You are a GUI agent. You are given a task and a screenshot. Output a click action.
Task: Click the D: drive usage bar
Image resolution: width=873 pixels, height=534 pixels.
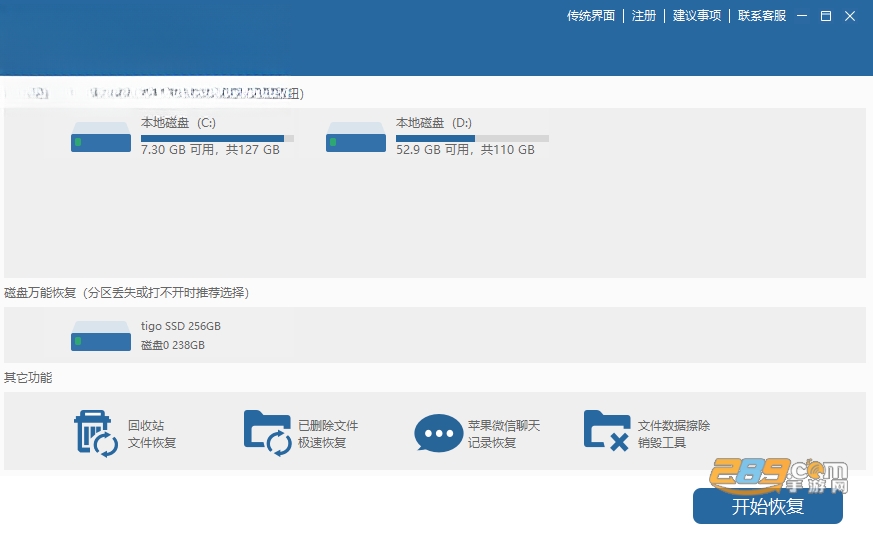click(472, 138)
